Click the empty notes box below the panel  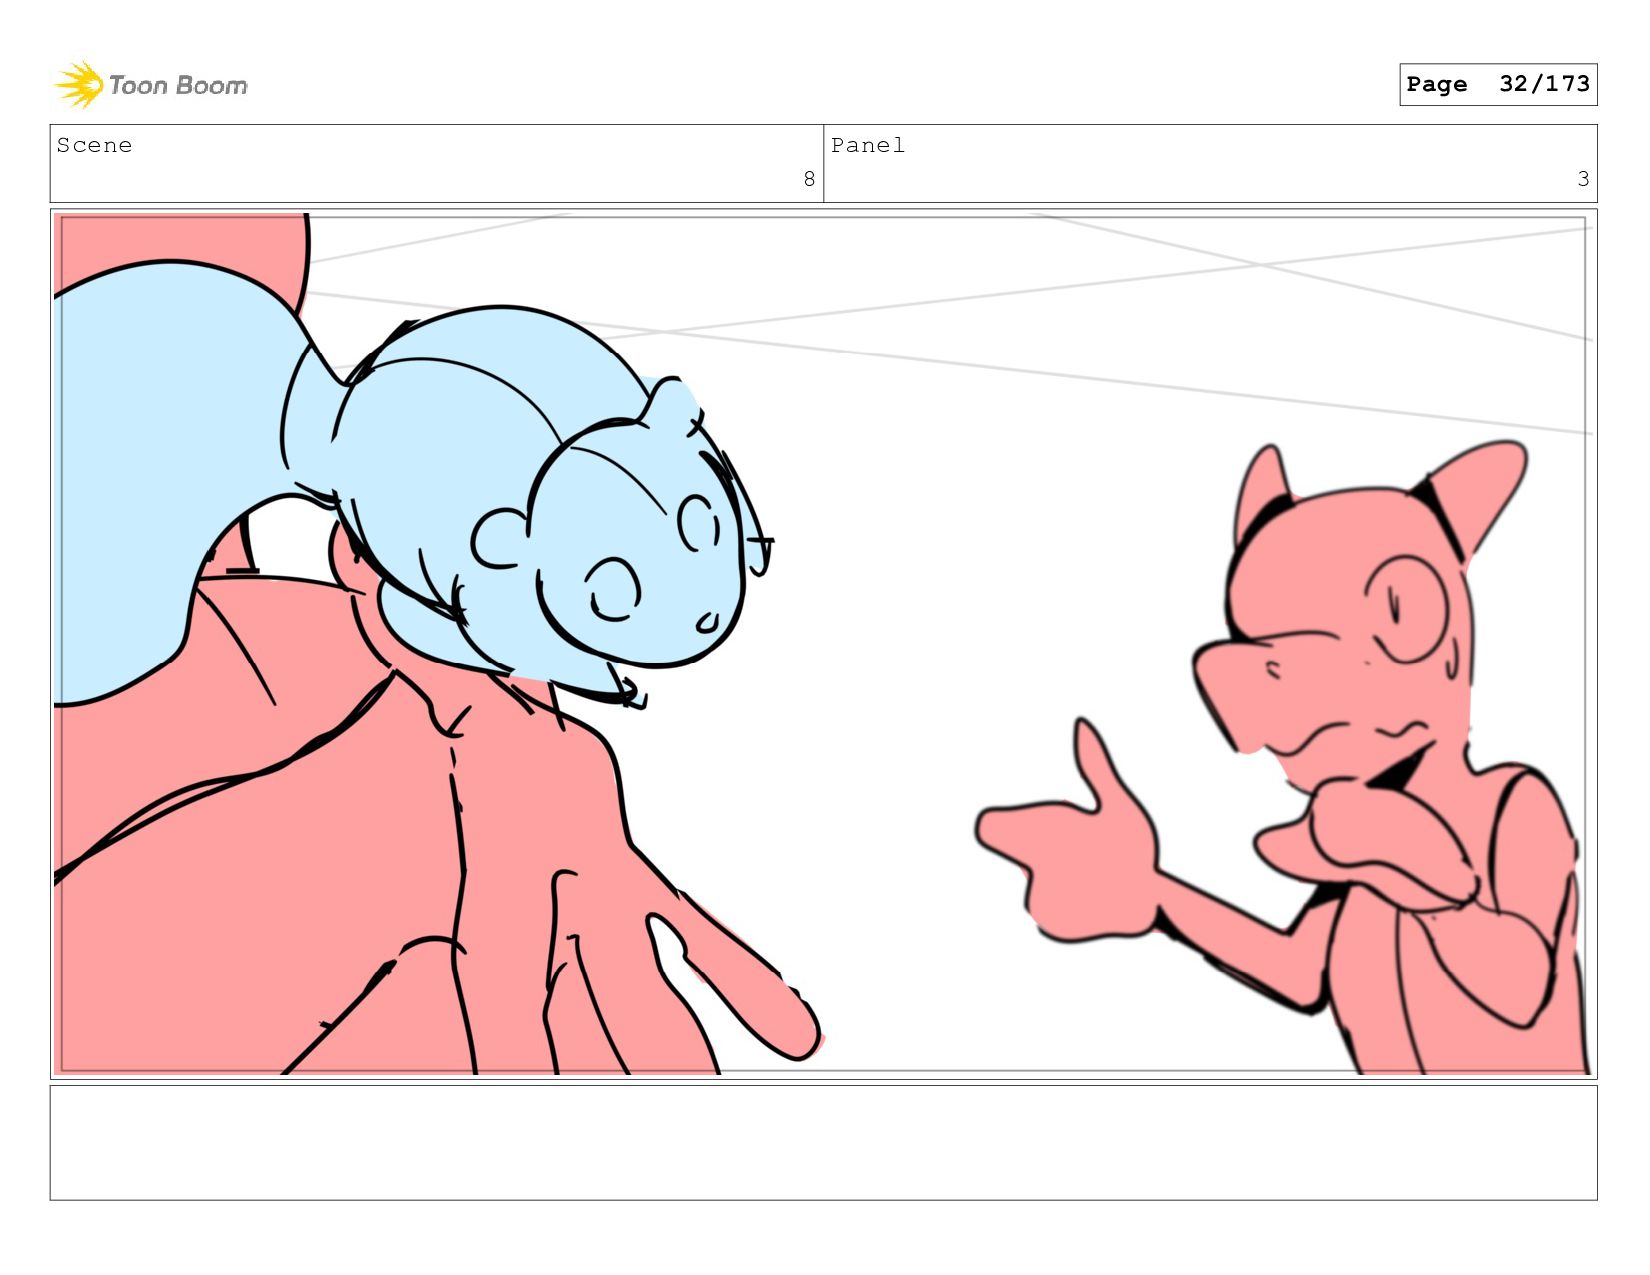[x=823, y=1143]
